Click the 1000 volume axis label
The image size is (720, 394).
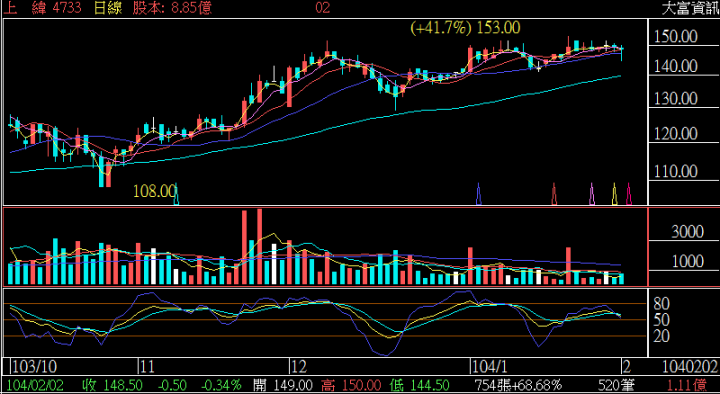(687, 261)
